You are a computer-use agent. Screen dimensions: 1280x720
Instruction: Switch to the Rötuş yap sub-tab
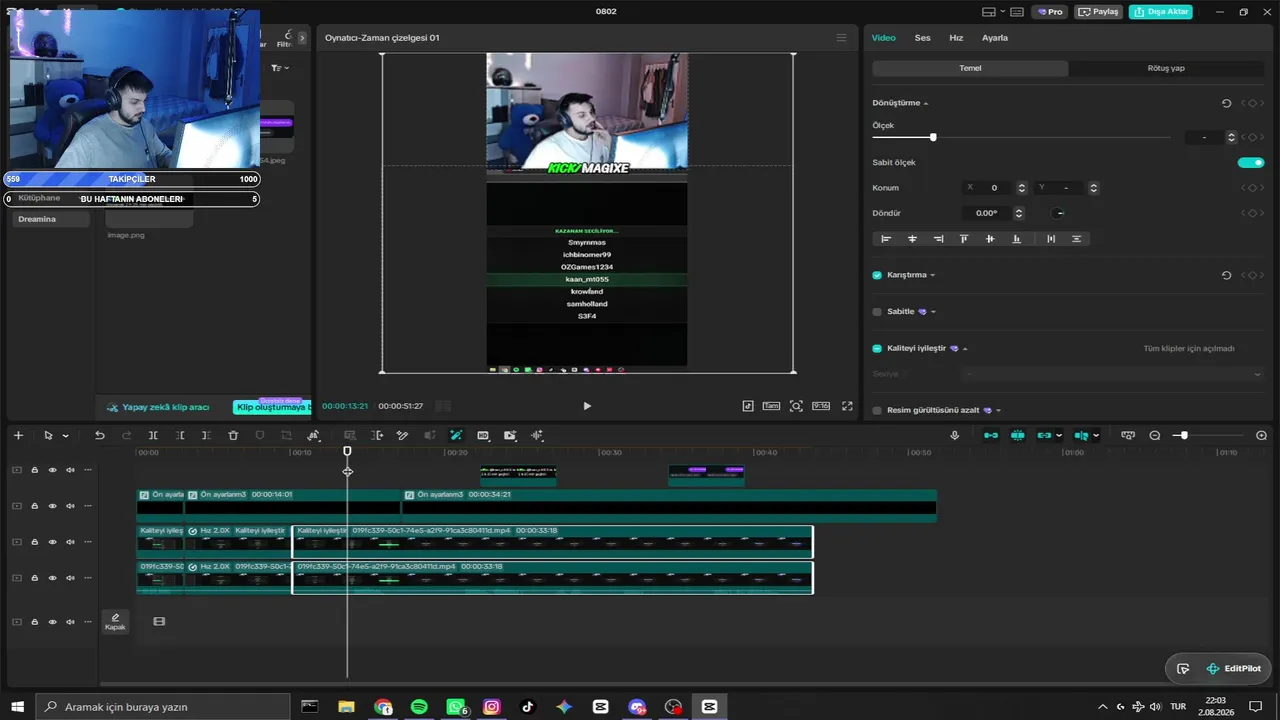(x=1166, y=68)
